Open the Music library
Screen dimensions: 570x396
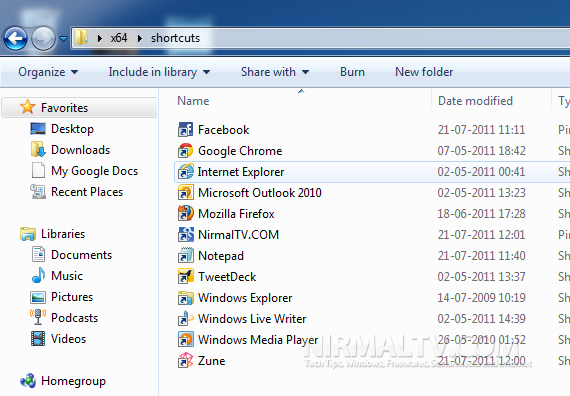67,276
